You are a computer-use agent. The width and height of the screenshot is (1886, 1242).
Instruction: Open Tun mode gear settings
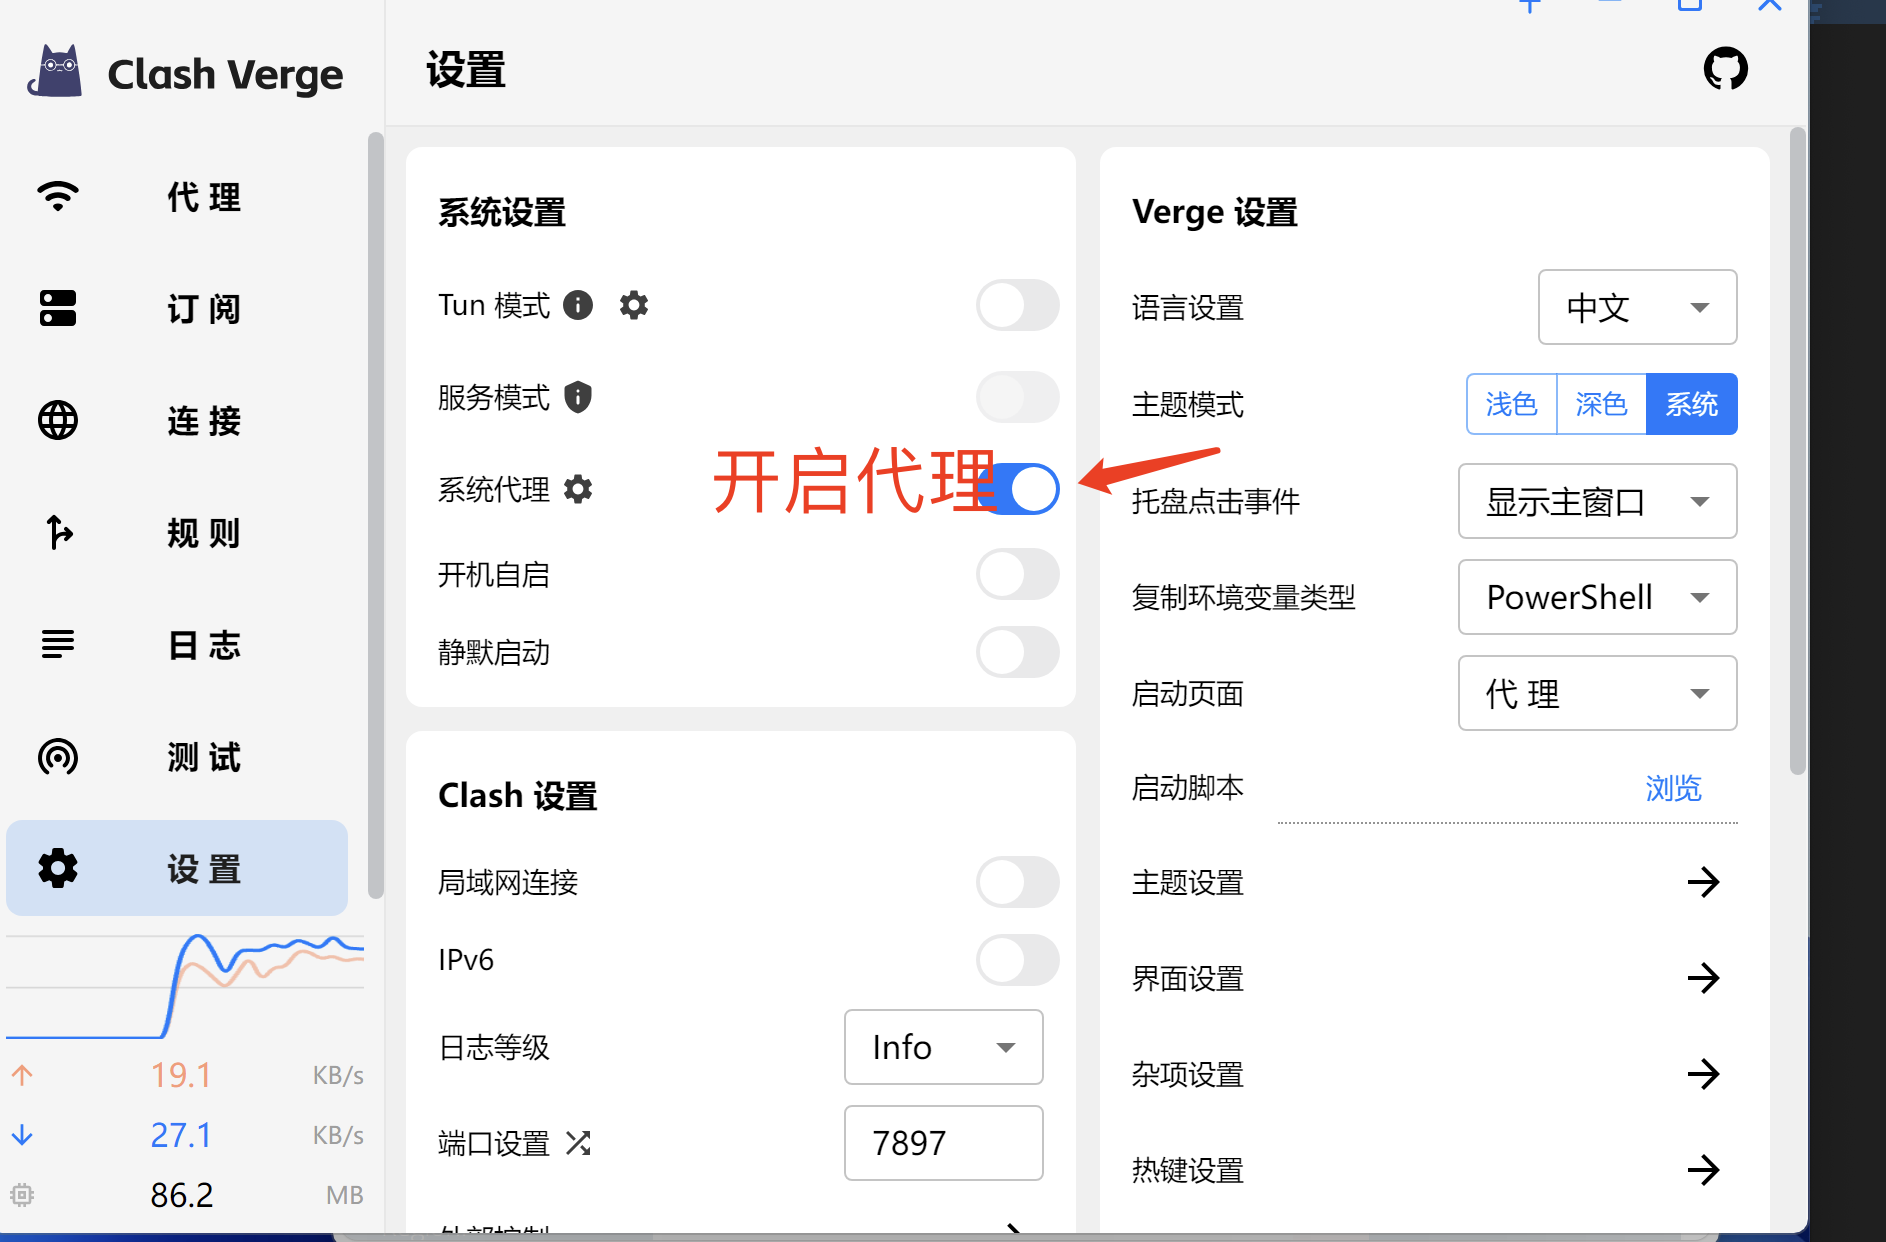[x=634, y=305]
